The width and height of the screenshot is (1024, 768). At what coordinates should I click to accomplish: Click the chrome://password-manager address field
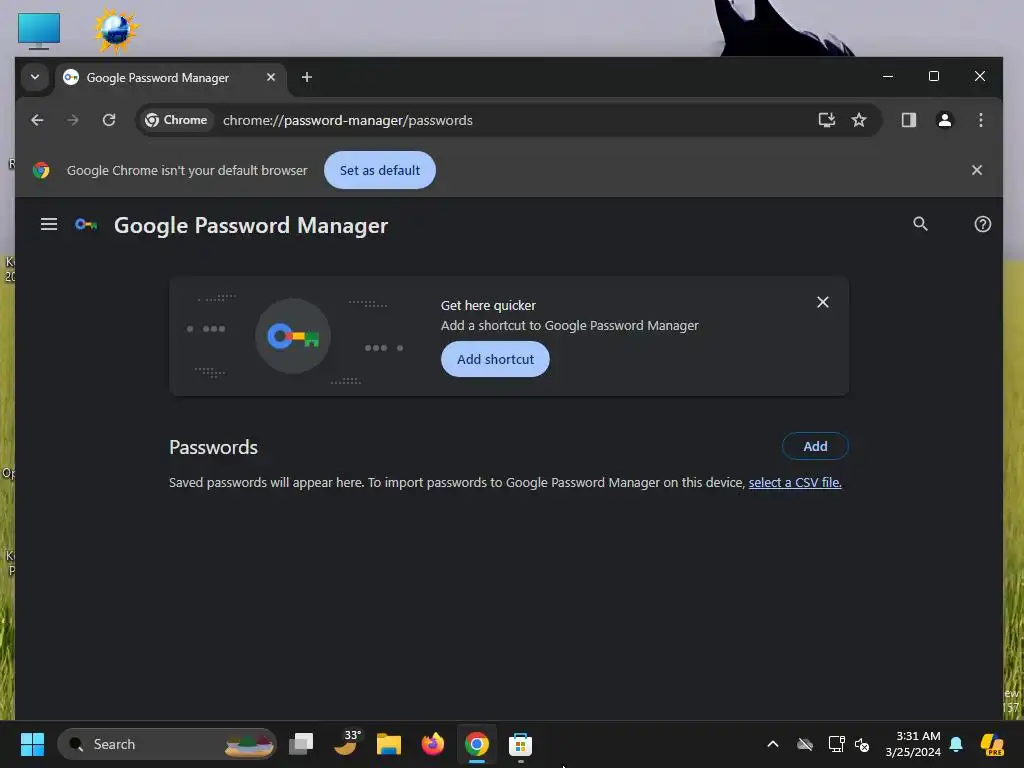509,120
